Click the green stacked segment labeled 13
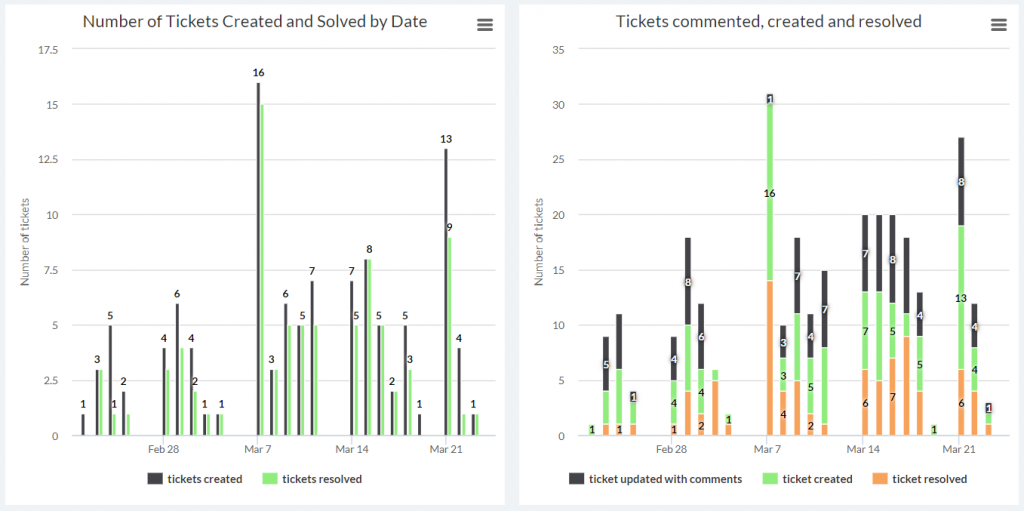This screenshot has height=511, width=1024. tap(961, 297)
